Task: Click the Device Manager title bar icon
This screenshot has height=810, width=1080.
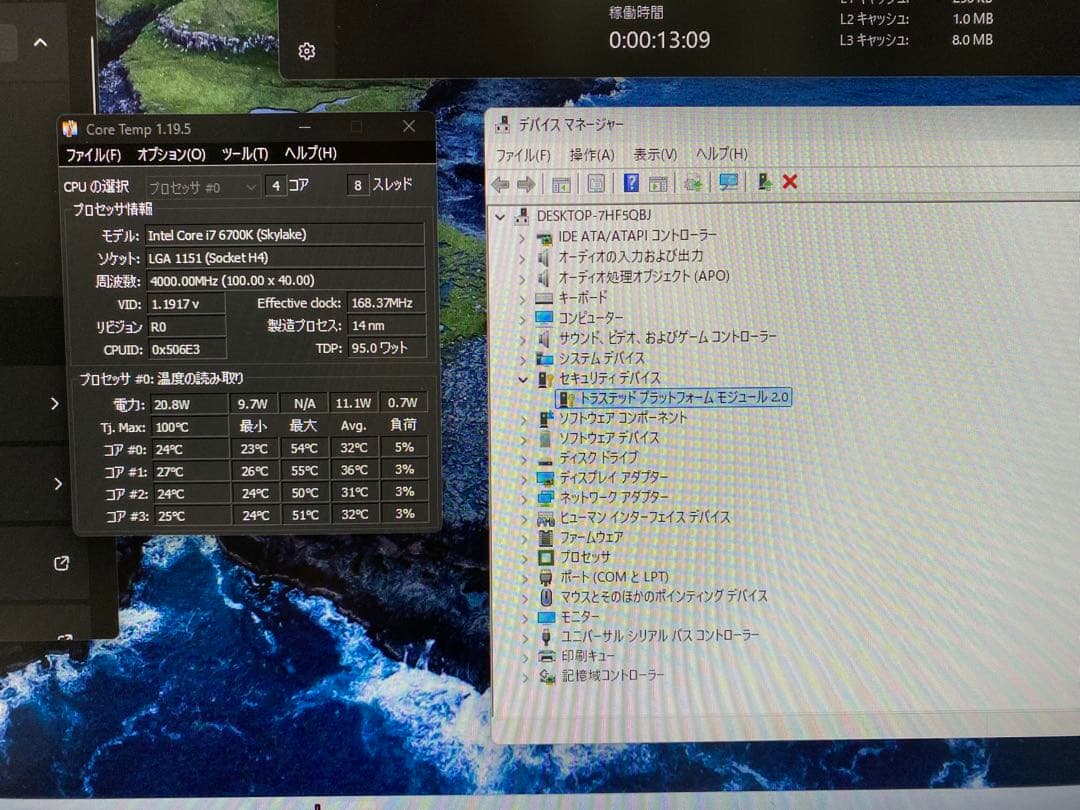Action: pos(503,125)
